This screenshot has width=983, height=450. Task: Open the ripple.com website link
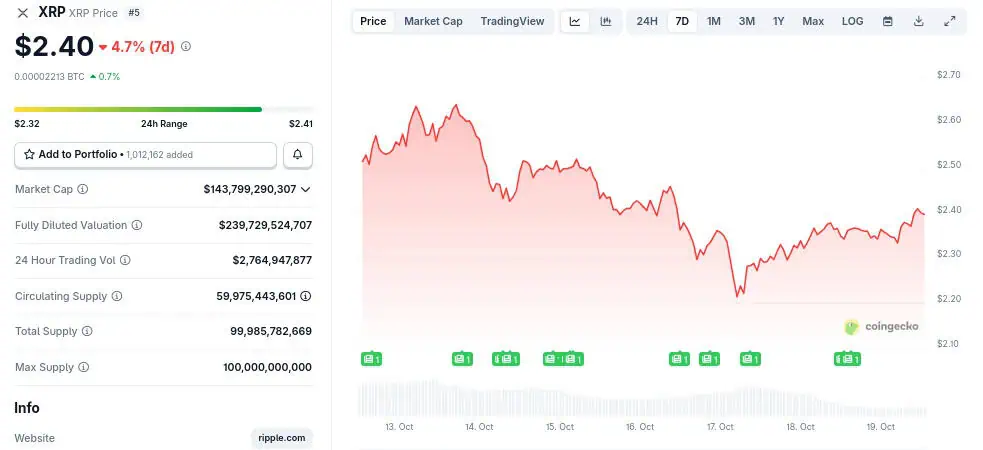(282, 438)
